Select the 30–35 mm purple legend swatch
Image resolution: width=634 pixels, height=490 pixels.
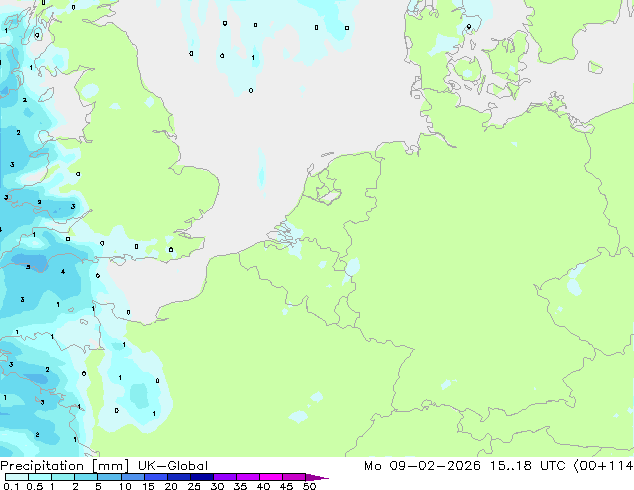coord(225,477)
